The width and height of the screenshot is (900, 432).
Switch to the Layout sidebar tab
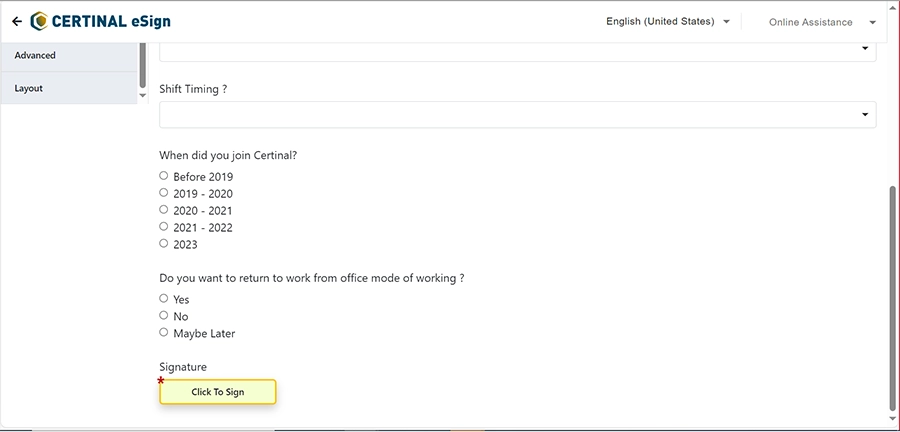tap(69, 88)
